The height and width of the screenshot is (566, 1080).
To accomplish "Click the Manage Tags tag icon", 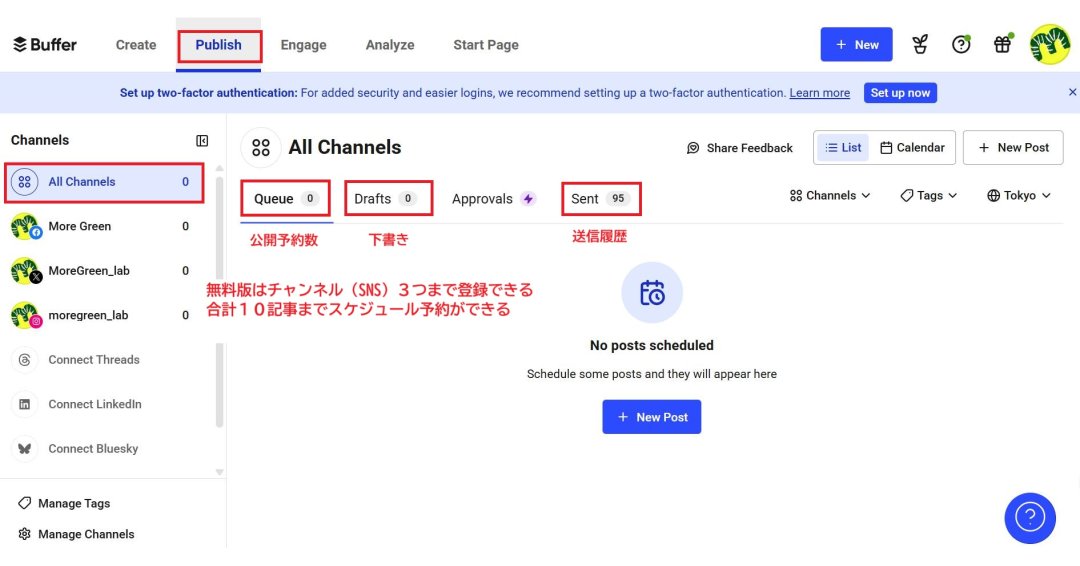I will 25,503.
